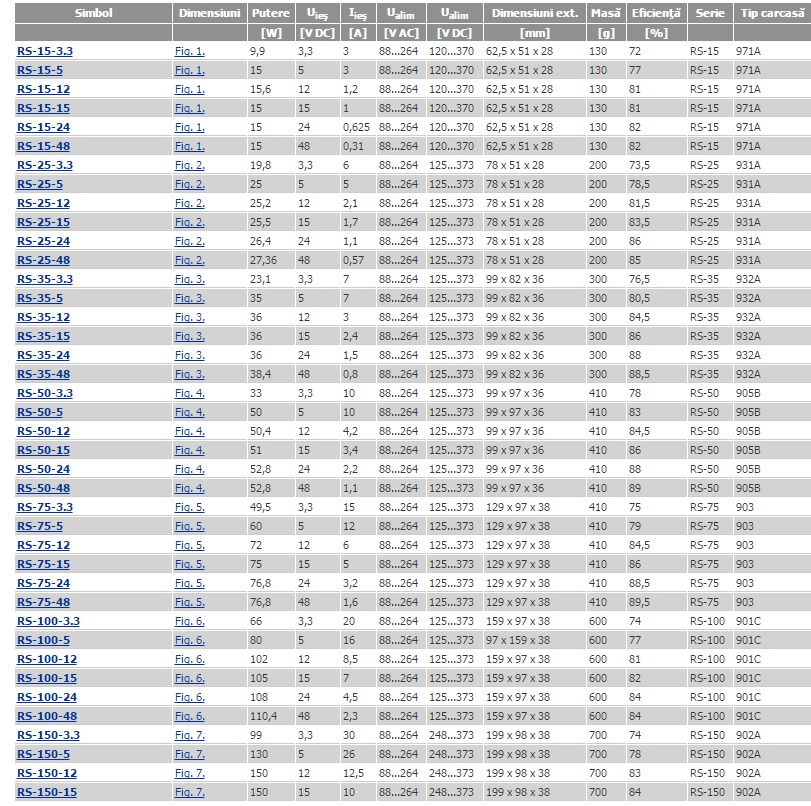
Task: Open the RS-75-12 product link
Action: click(x=43, y=545)
